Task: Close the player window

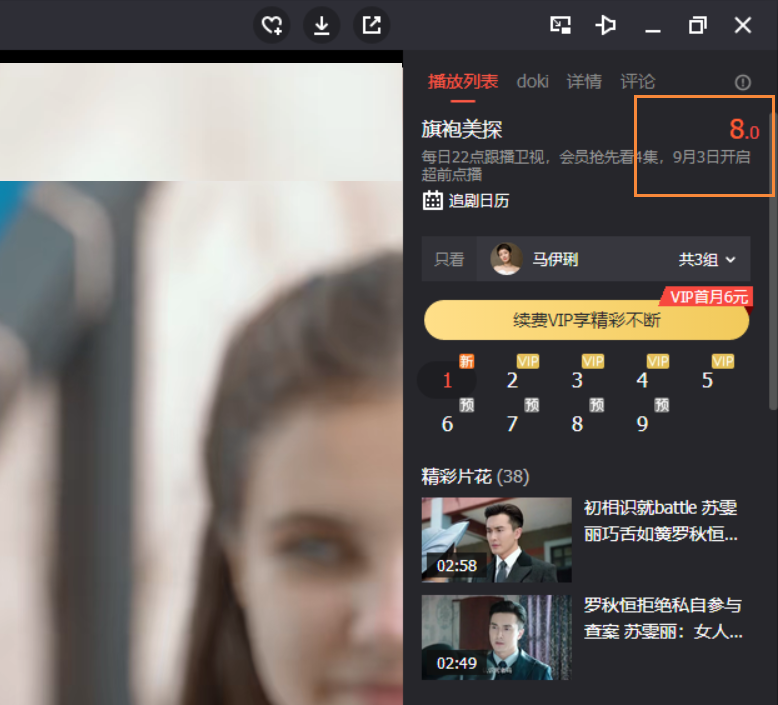Action: point(743,25)
